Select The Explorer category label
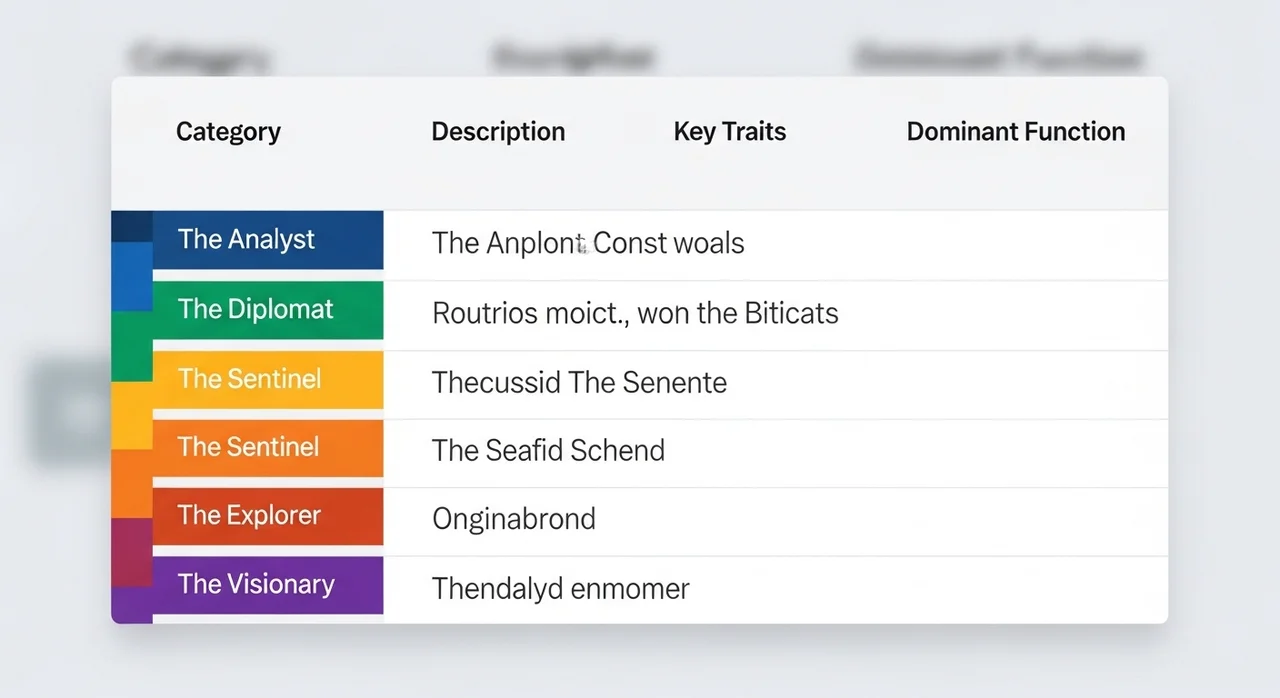Viewport: 1280px width, 698px height. coord(250,516)
